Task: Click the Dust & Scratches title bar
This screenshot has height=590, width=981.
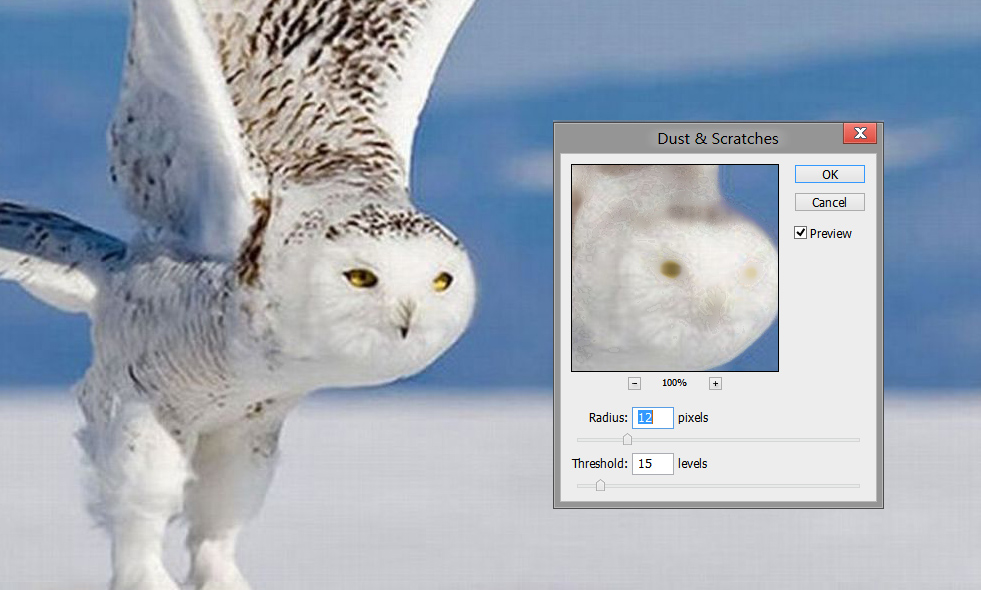Action: click(718, 138)
